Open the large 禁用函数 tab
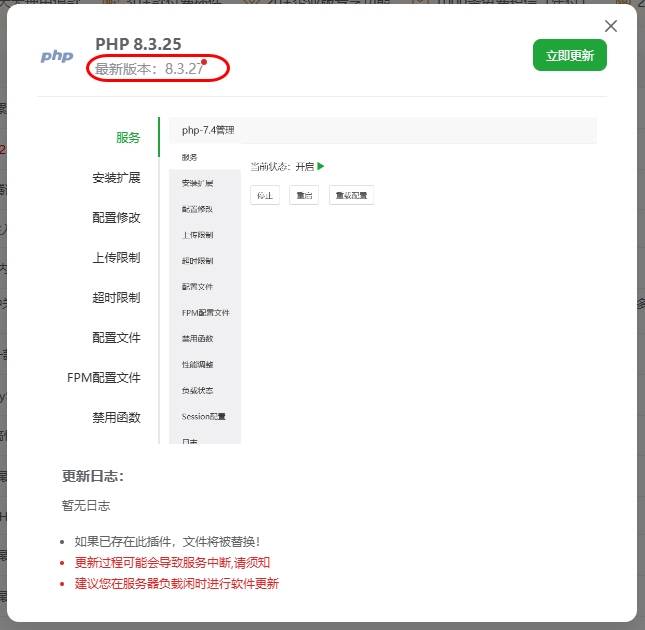This screenshot has height=630, width=645. click(x=116, y=417)
